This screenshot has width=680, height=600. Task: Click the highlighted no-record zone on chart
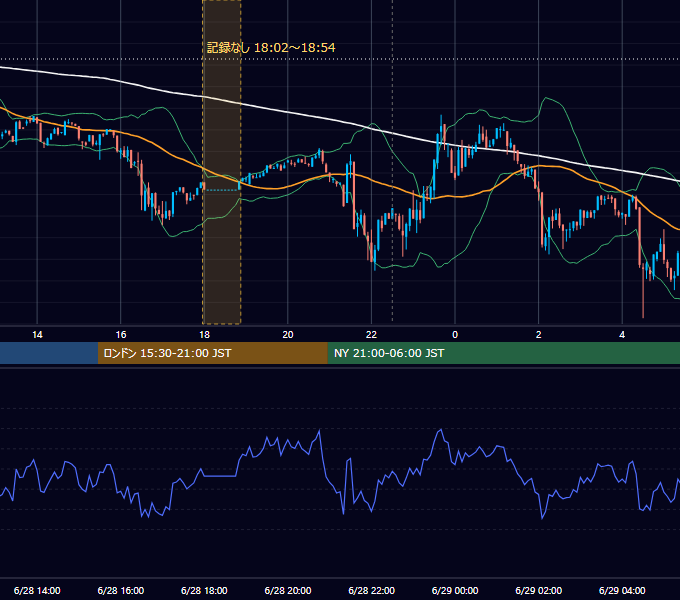(x=222, y=162)
